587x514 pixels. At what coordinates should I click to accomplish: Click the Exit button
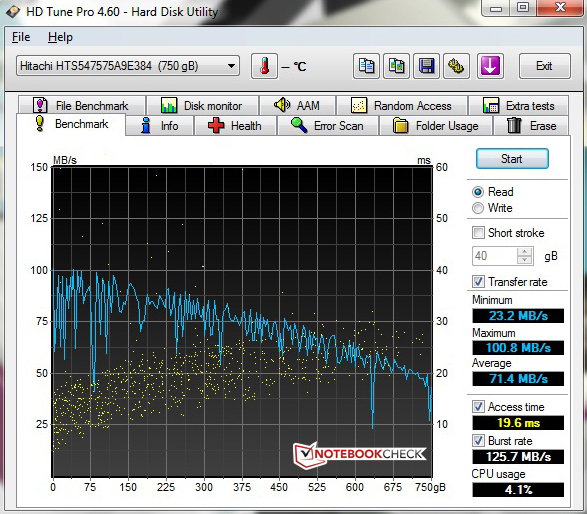coord(545,66)
